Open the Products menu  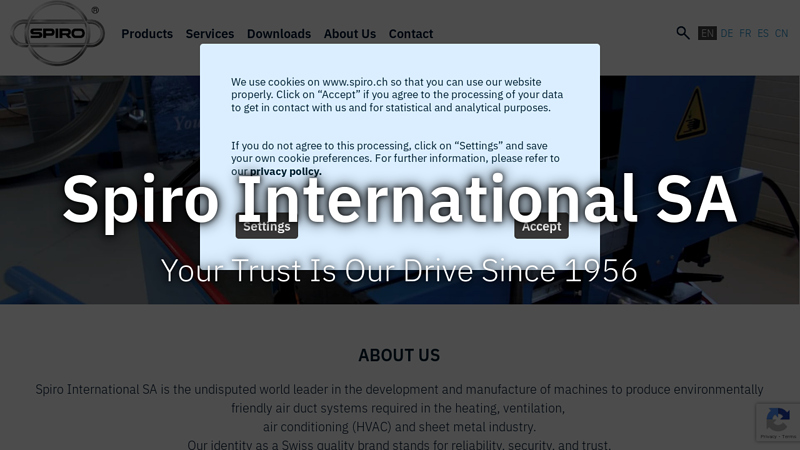coord(147,34)
